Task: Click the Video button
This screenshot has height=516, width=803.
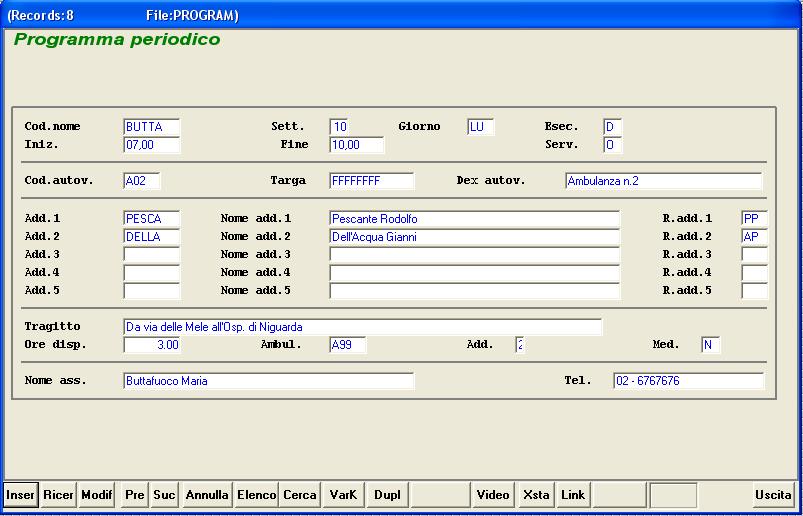Action: click(493, 495)
